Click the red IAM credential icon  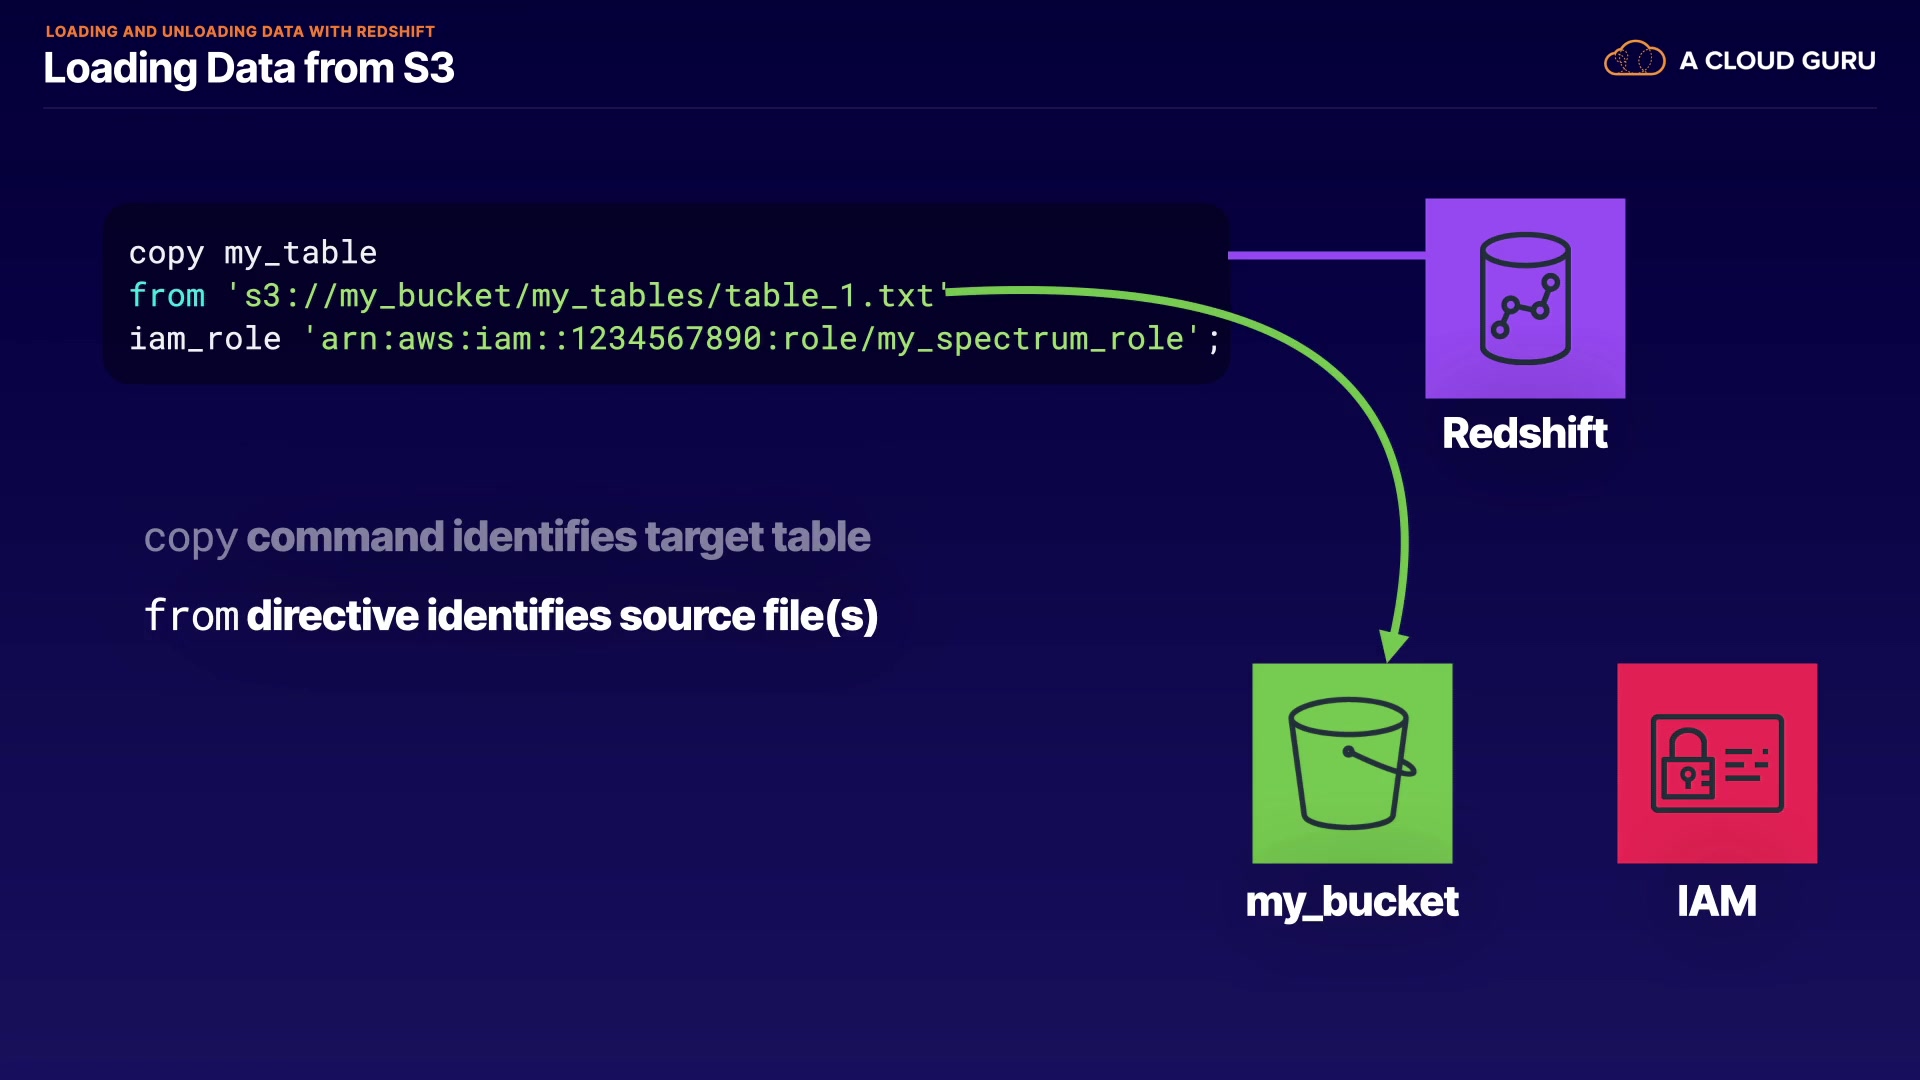pos(1716,763)
